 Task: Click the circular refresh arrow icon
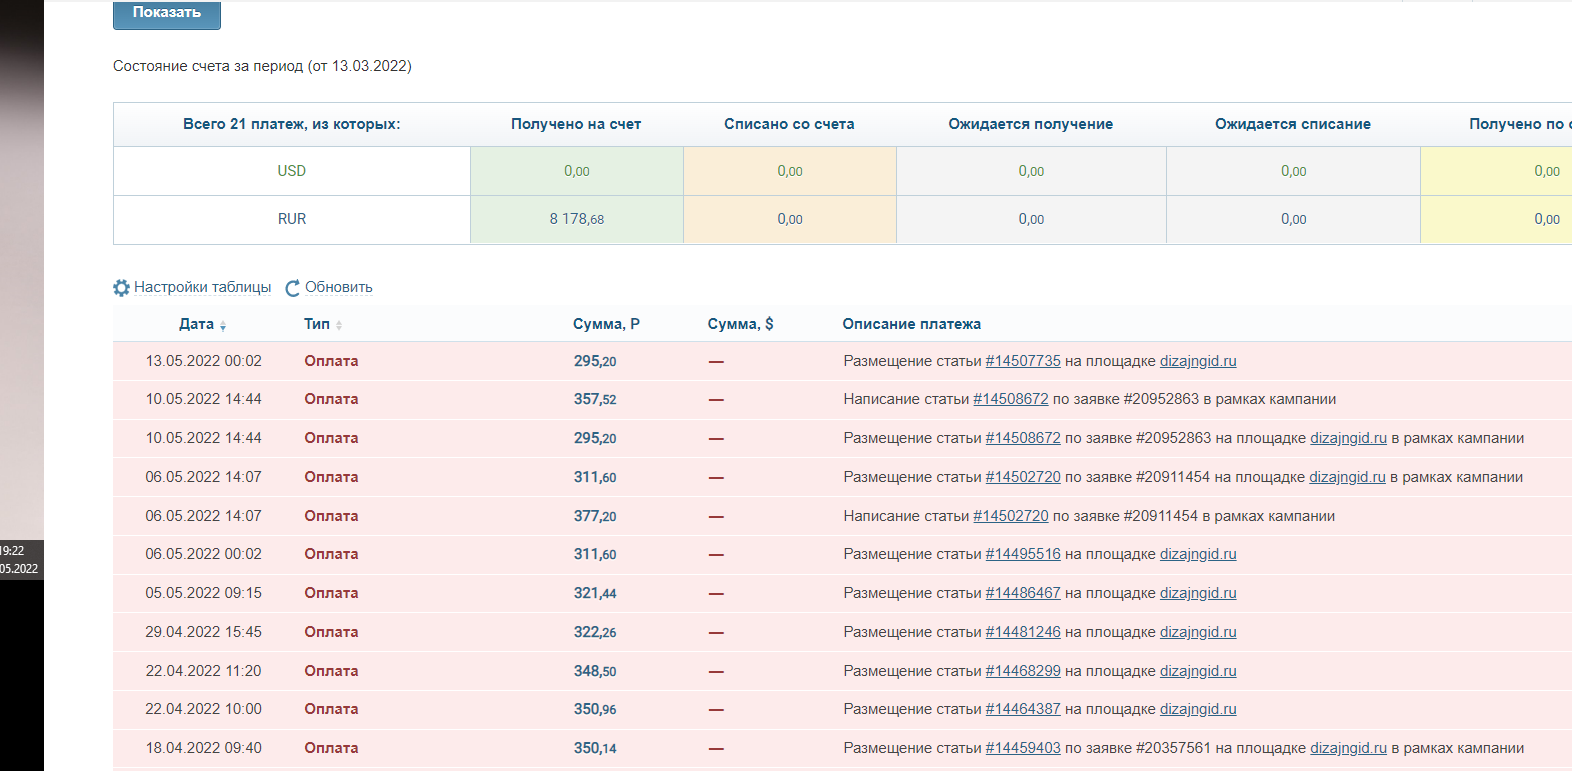(x=293, y=288)
